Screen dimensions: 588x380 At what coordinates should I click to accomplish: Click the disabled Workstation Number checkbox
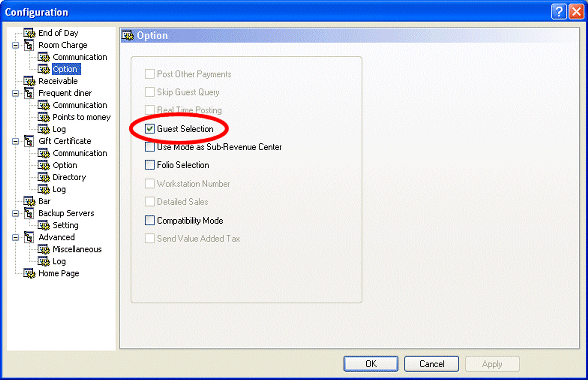pyautogui.click(x=150, y=183)
